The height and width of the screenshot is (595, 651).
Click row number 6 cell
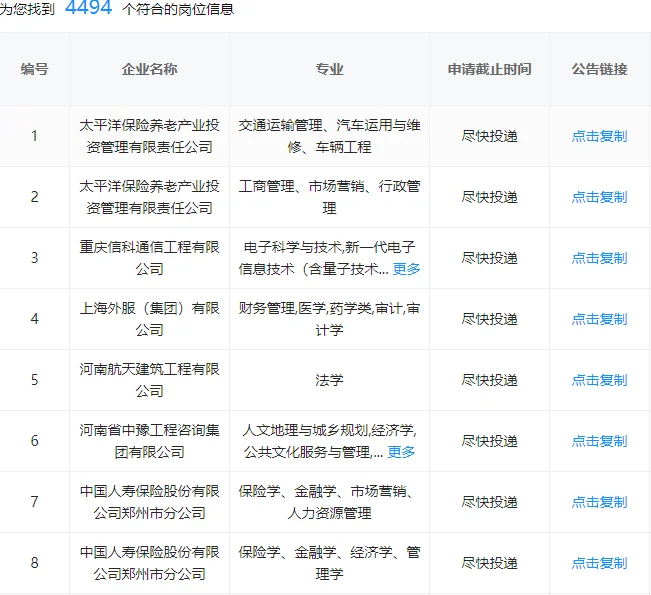coord(34,441)
